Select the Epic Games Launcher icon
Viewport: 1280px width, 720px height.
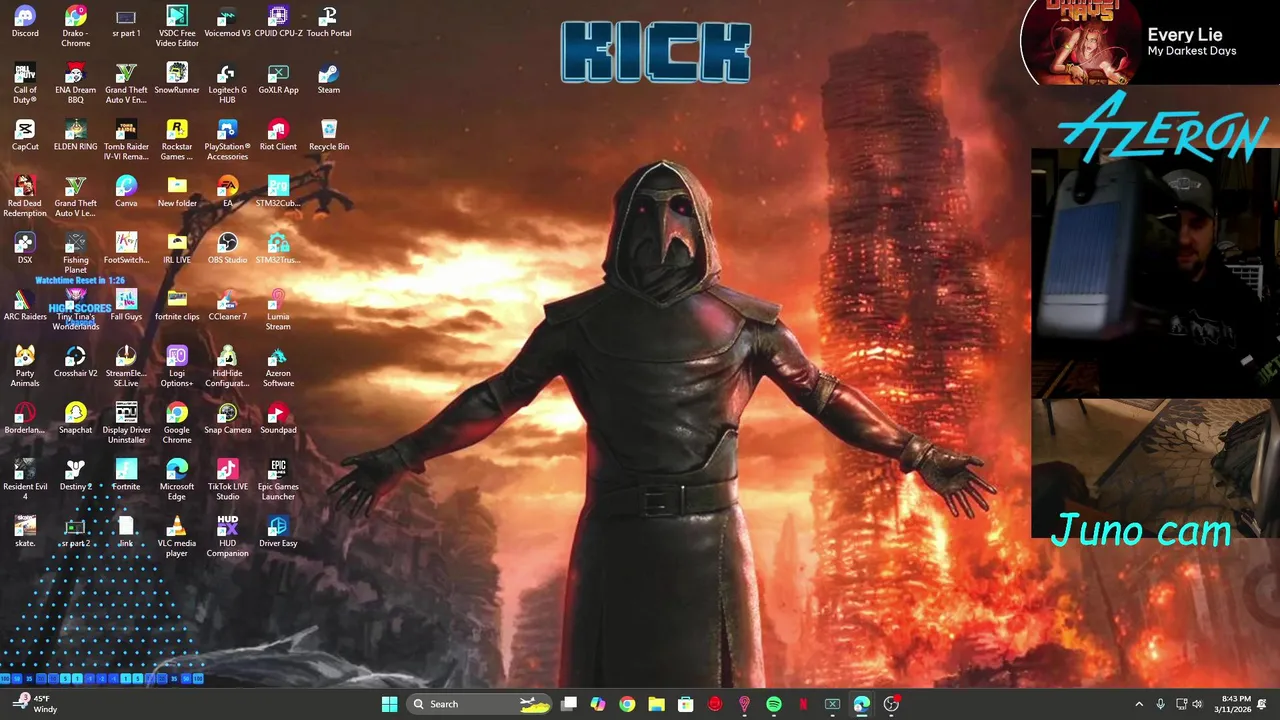pos(278,481)
